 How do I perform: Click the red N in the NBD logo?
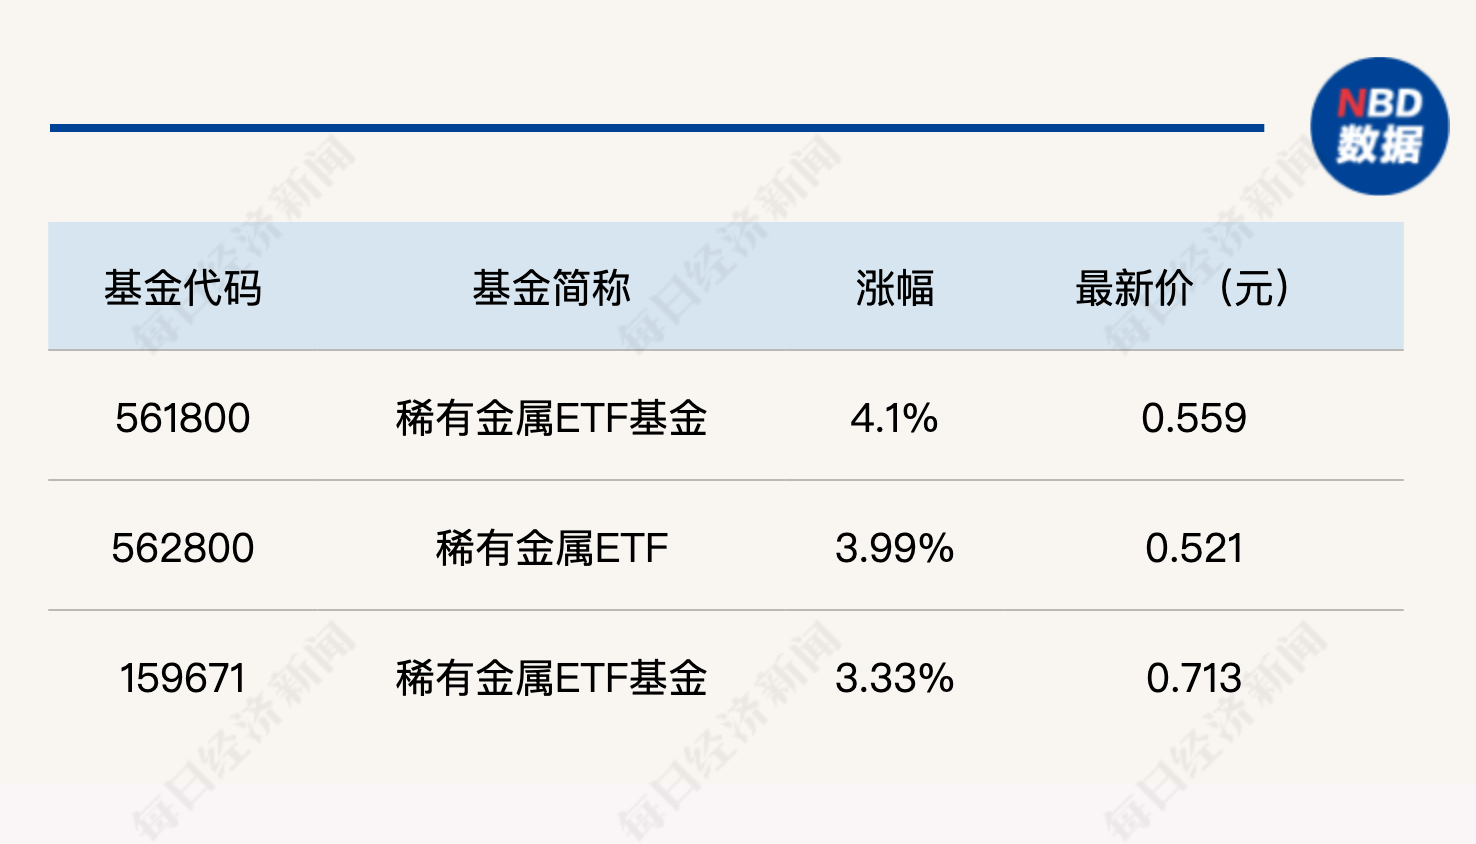point(1351,103)
